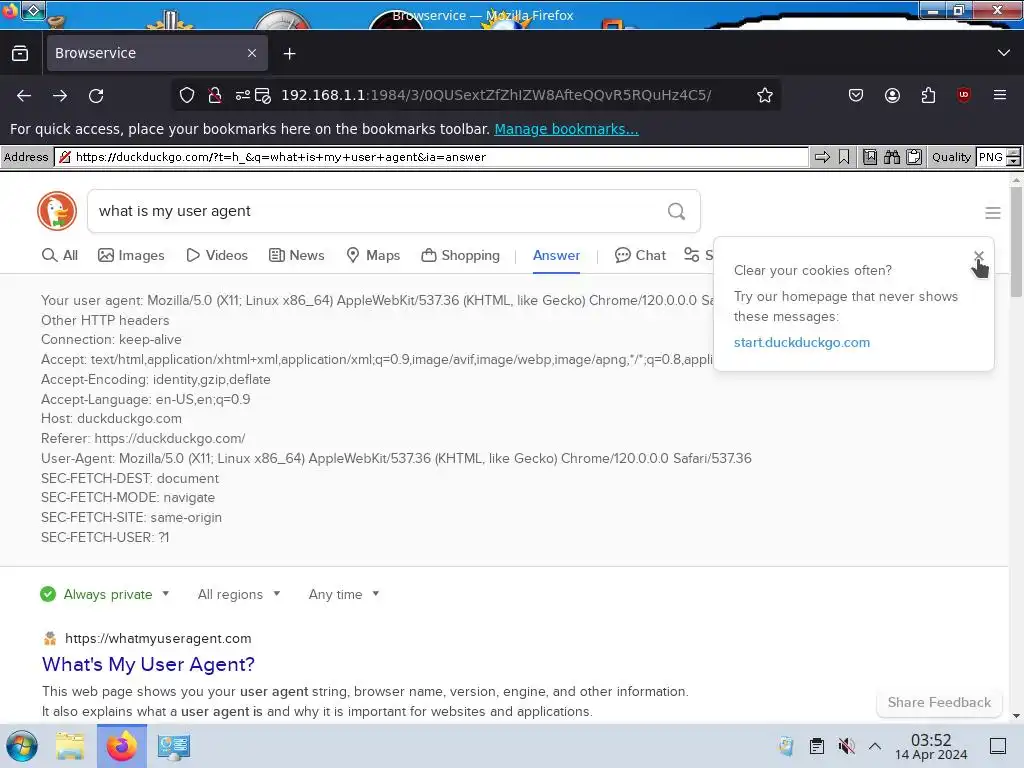Viewport: 1024px width, 768px height.
Task: Click show desktop button
Action: pyautogui.click(x=998, y=746)
